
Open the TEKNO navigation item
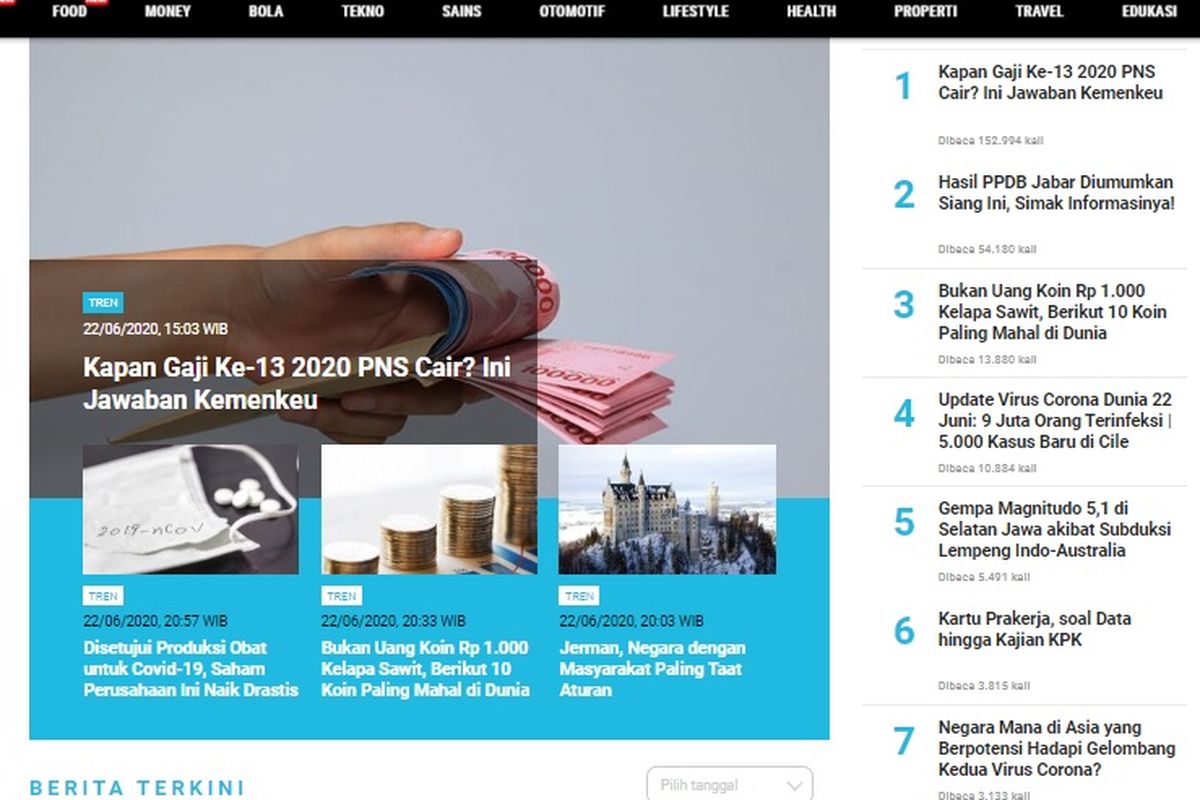(362, 12)
